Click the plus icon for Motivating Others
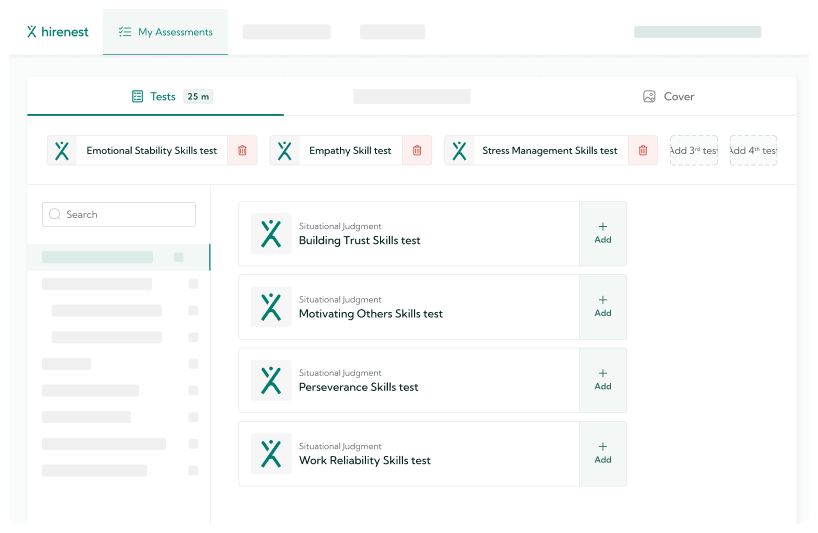 click(x=603, y=300)
